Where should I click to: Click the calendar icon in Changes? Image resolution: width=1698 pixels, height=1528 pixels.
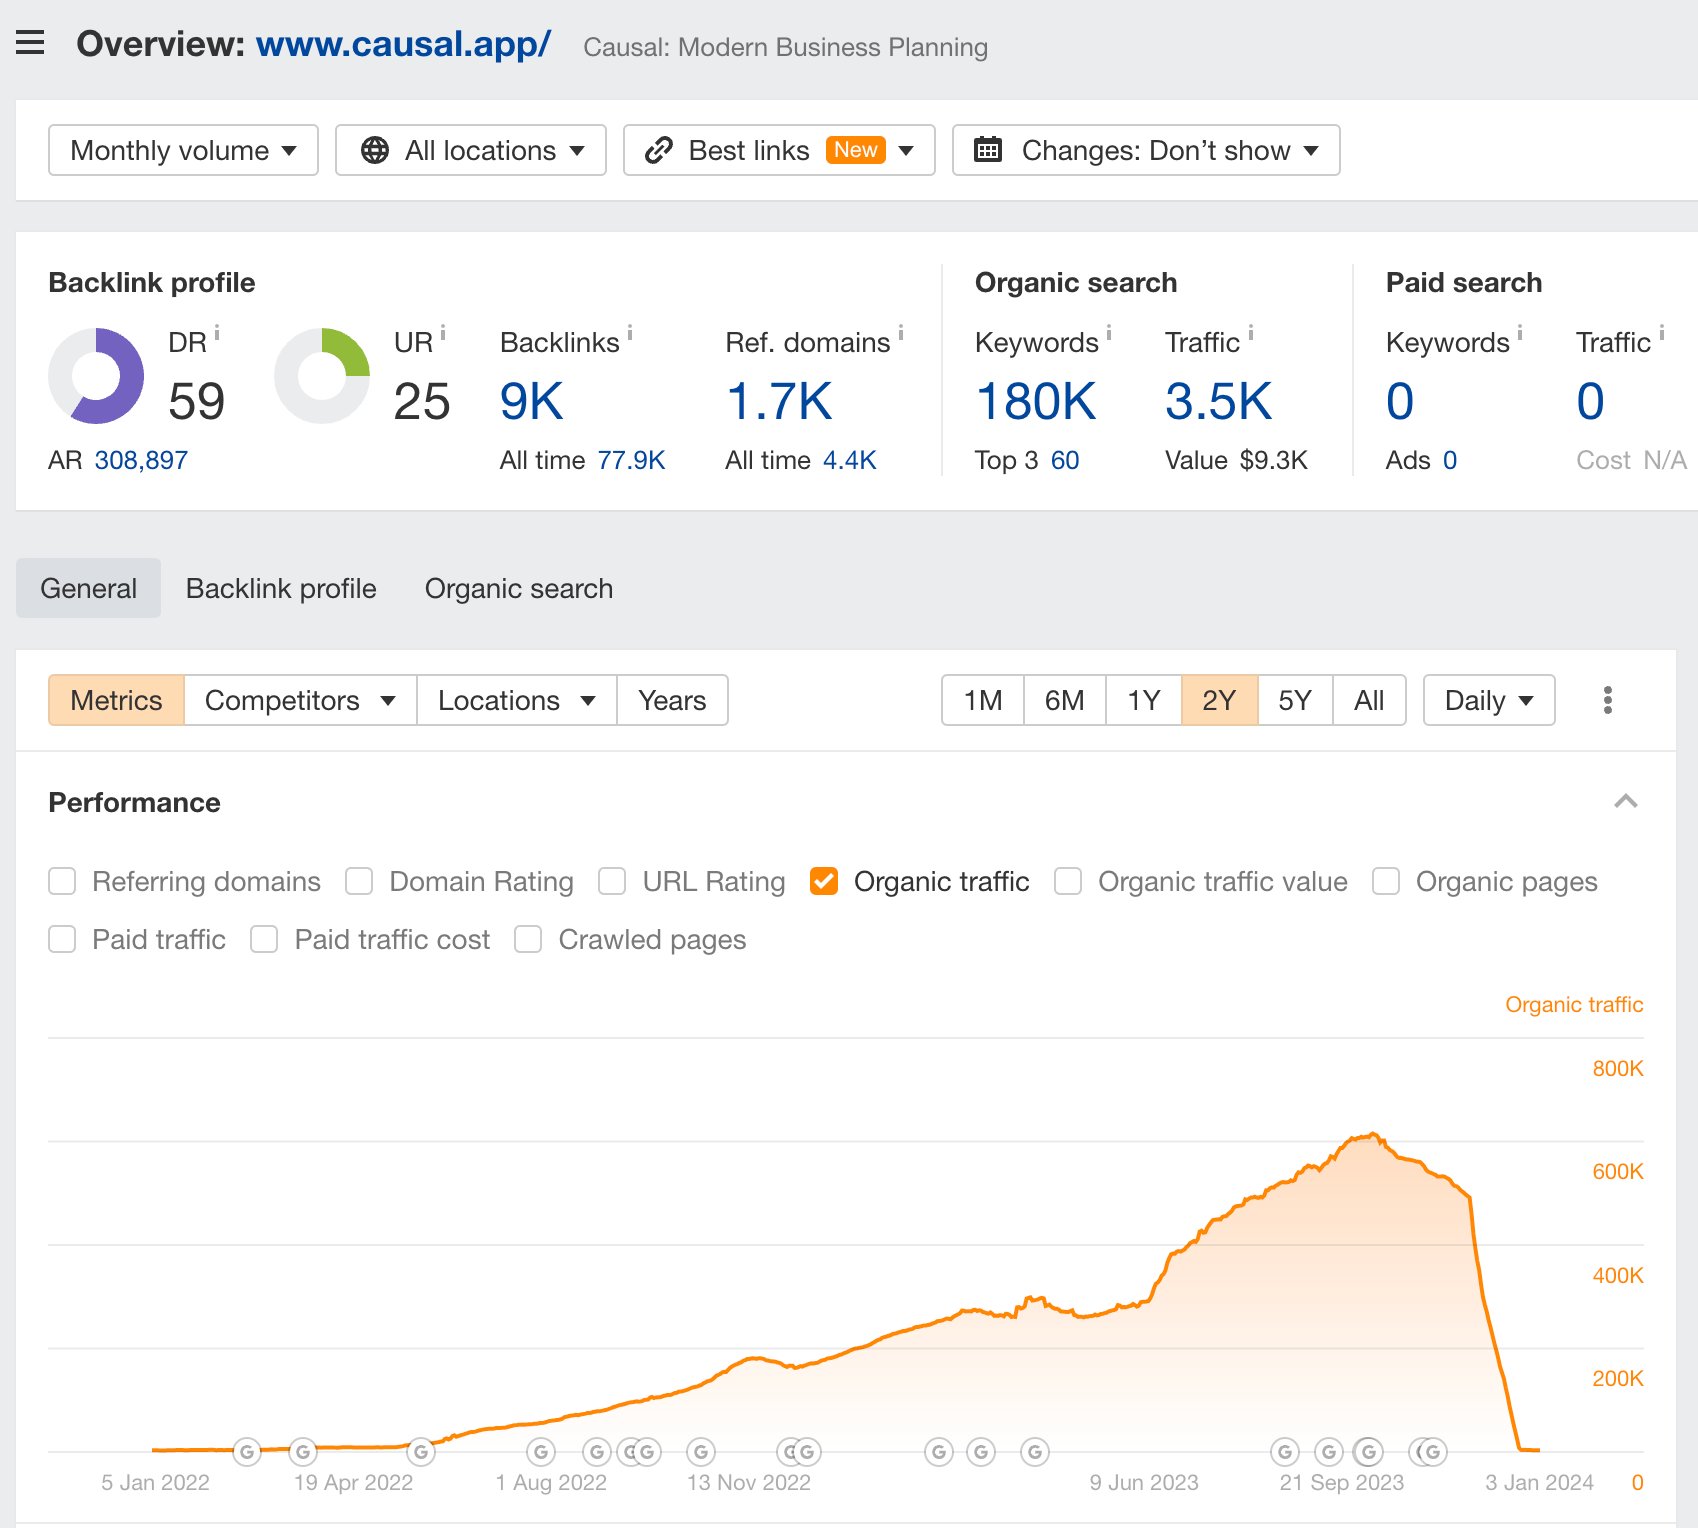click(988, 150)
